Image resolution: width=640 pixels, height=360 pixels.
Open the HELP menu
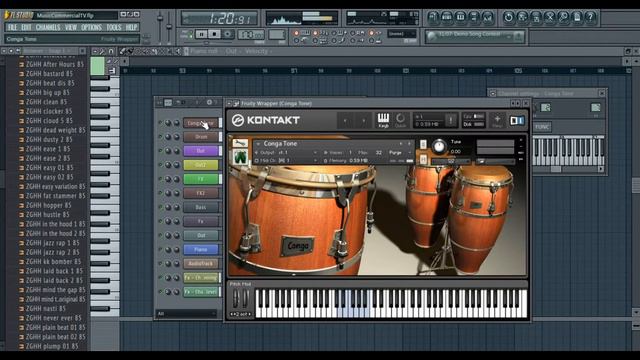point(131,27)
